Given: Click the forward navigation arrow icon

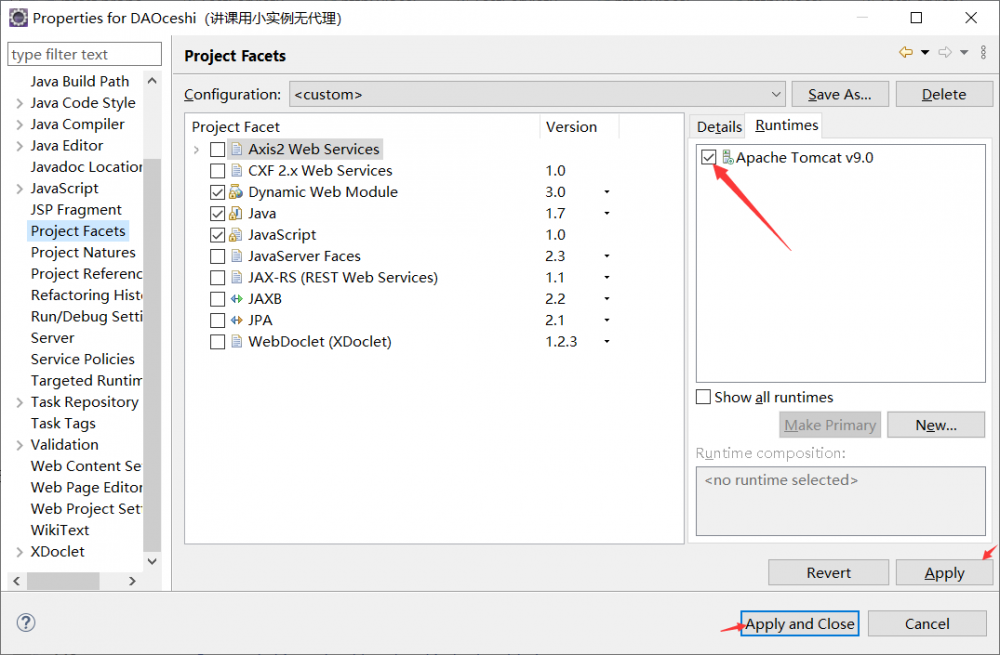Looking at the screenshot, I should point(945,52).
